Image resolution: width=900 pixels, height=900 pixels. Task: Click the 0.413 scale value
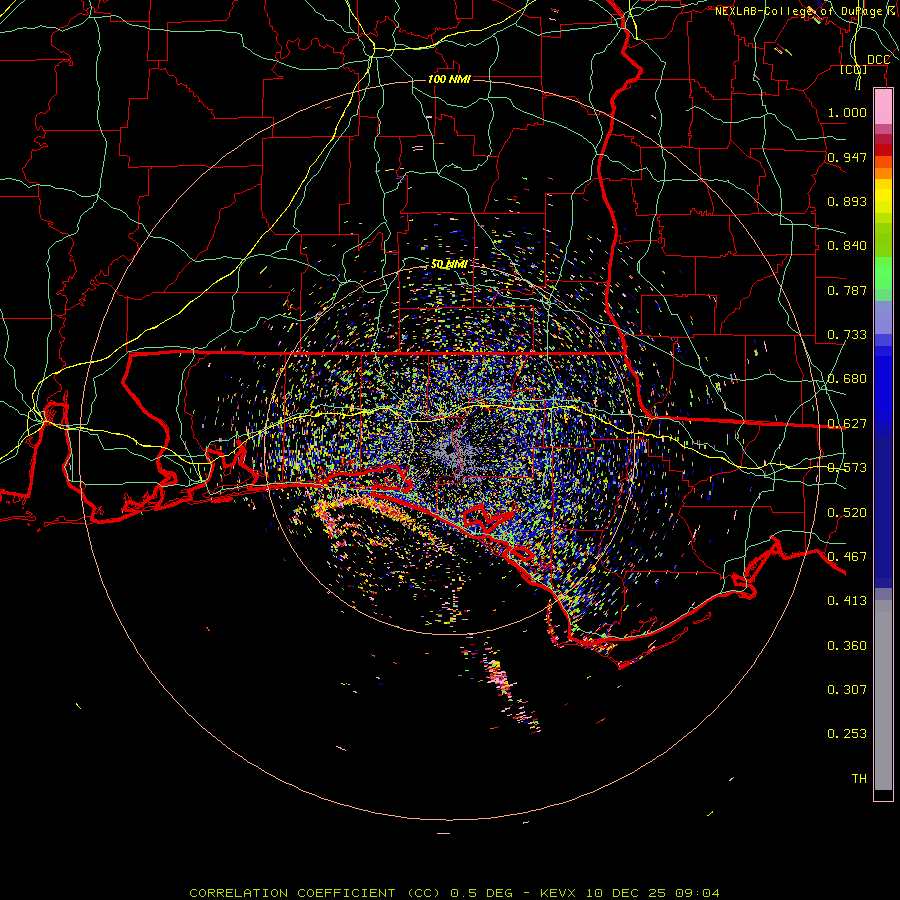(x=847, y=601)
